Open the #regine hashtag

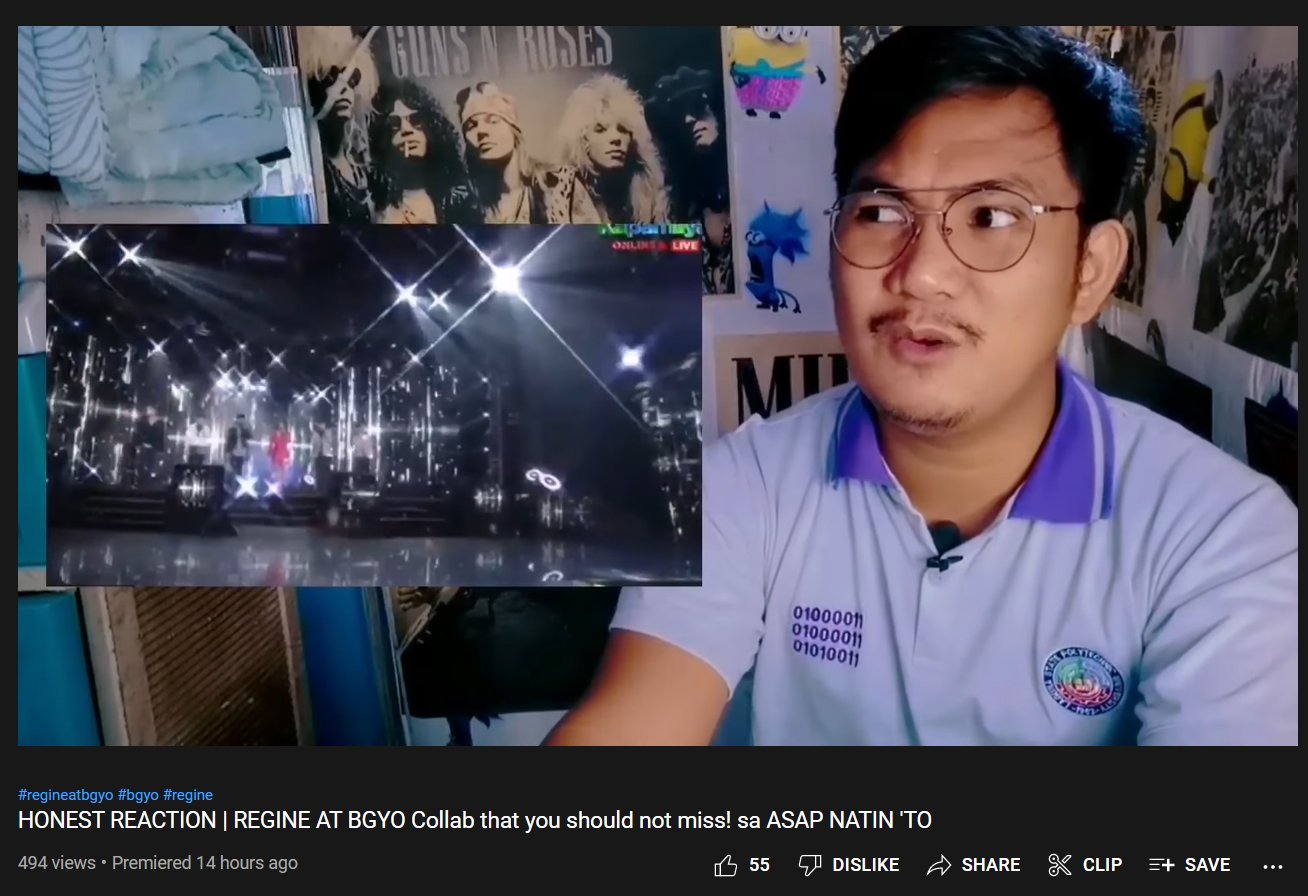187,794
